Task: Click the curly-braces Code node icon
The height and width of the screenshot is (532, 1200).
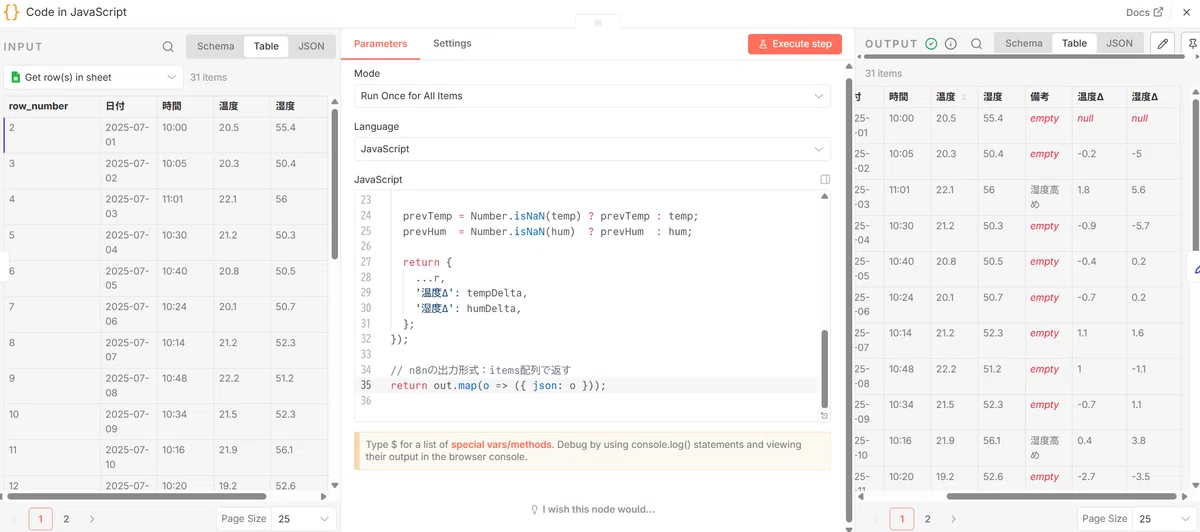Action: coord(11,13)
